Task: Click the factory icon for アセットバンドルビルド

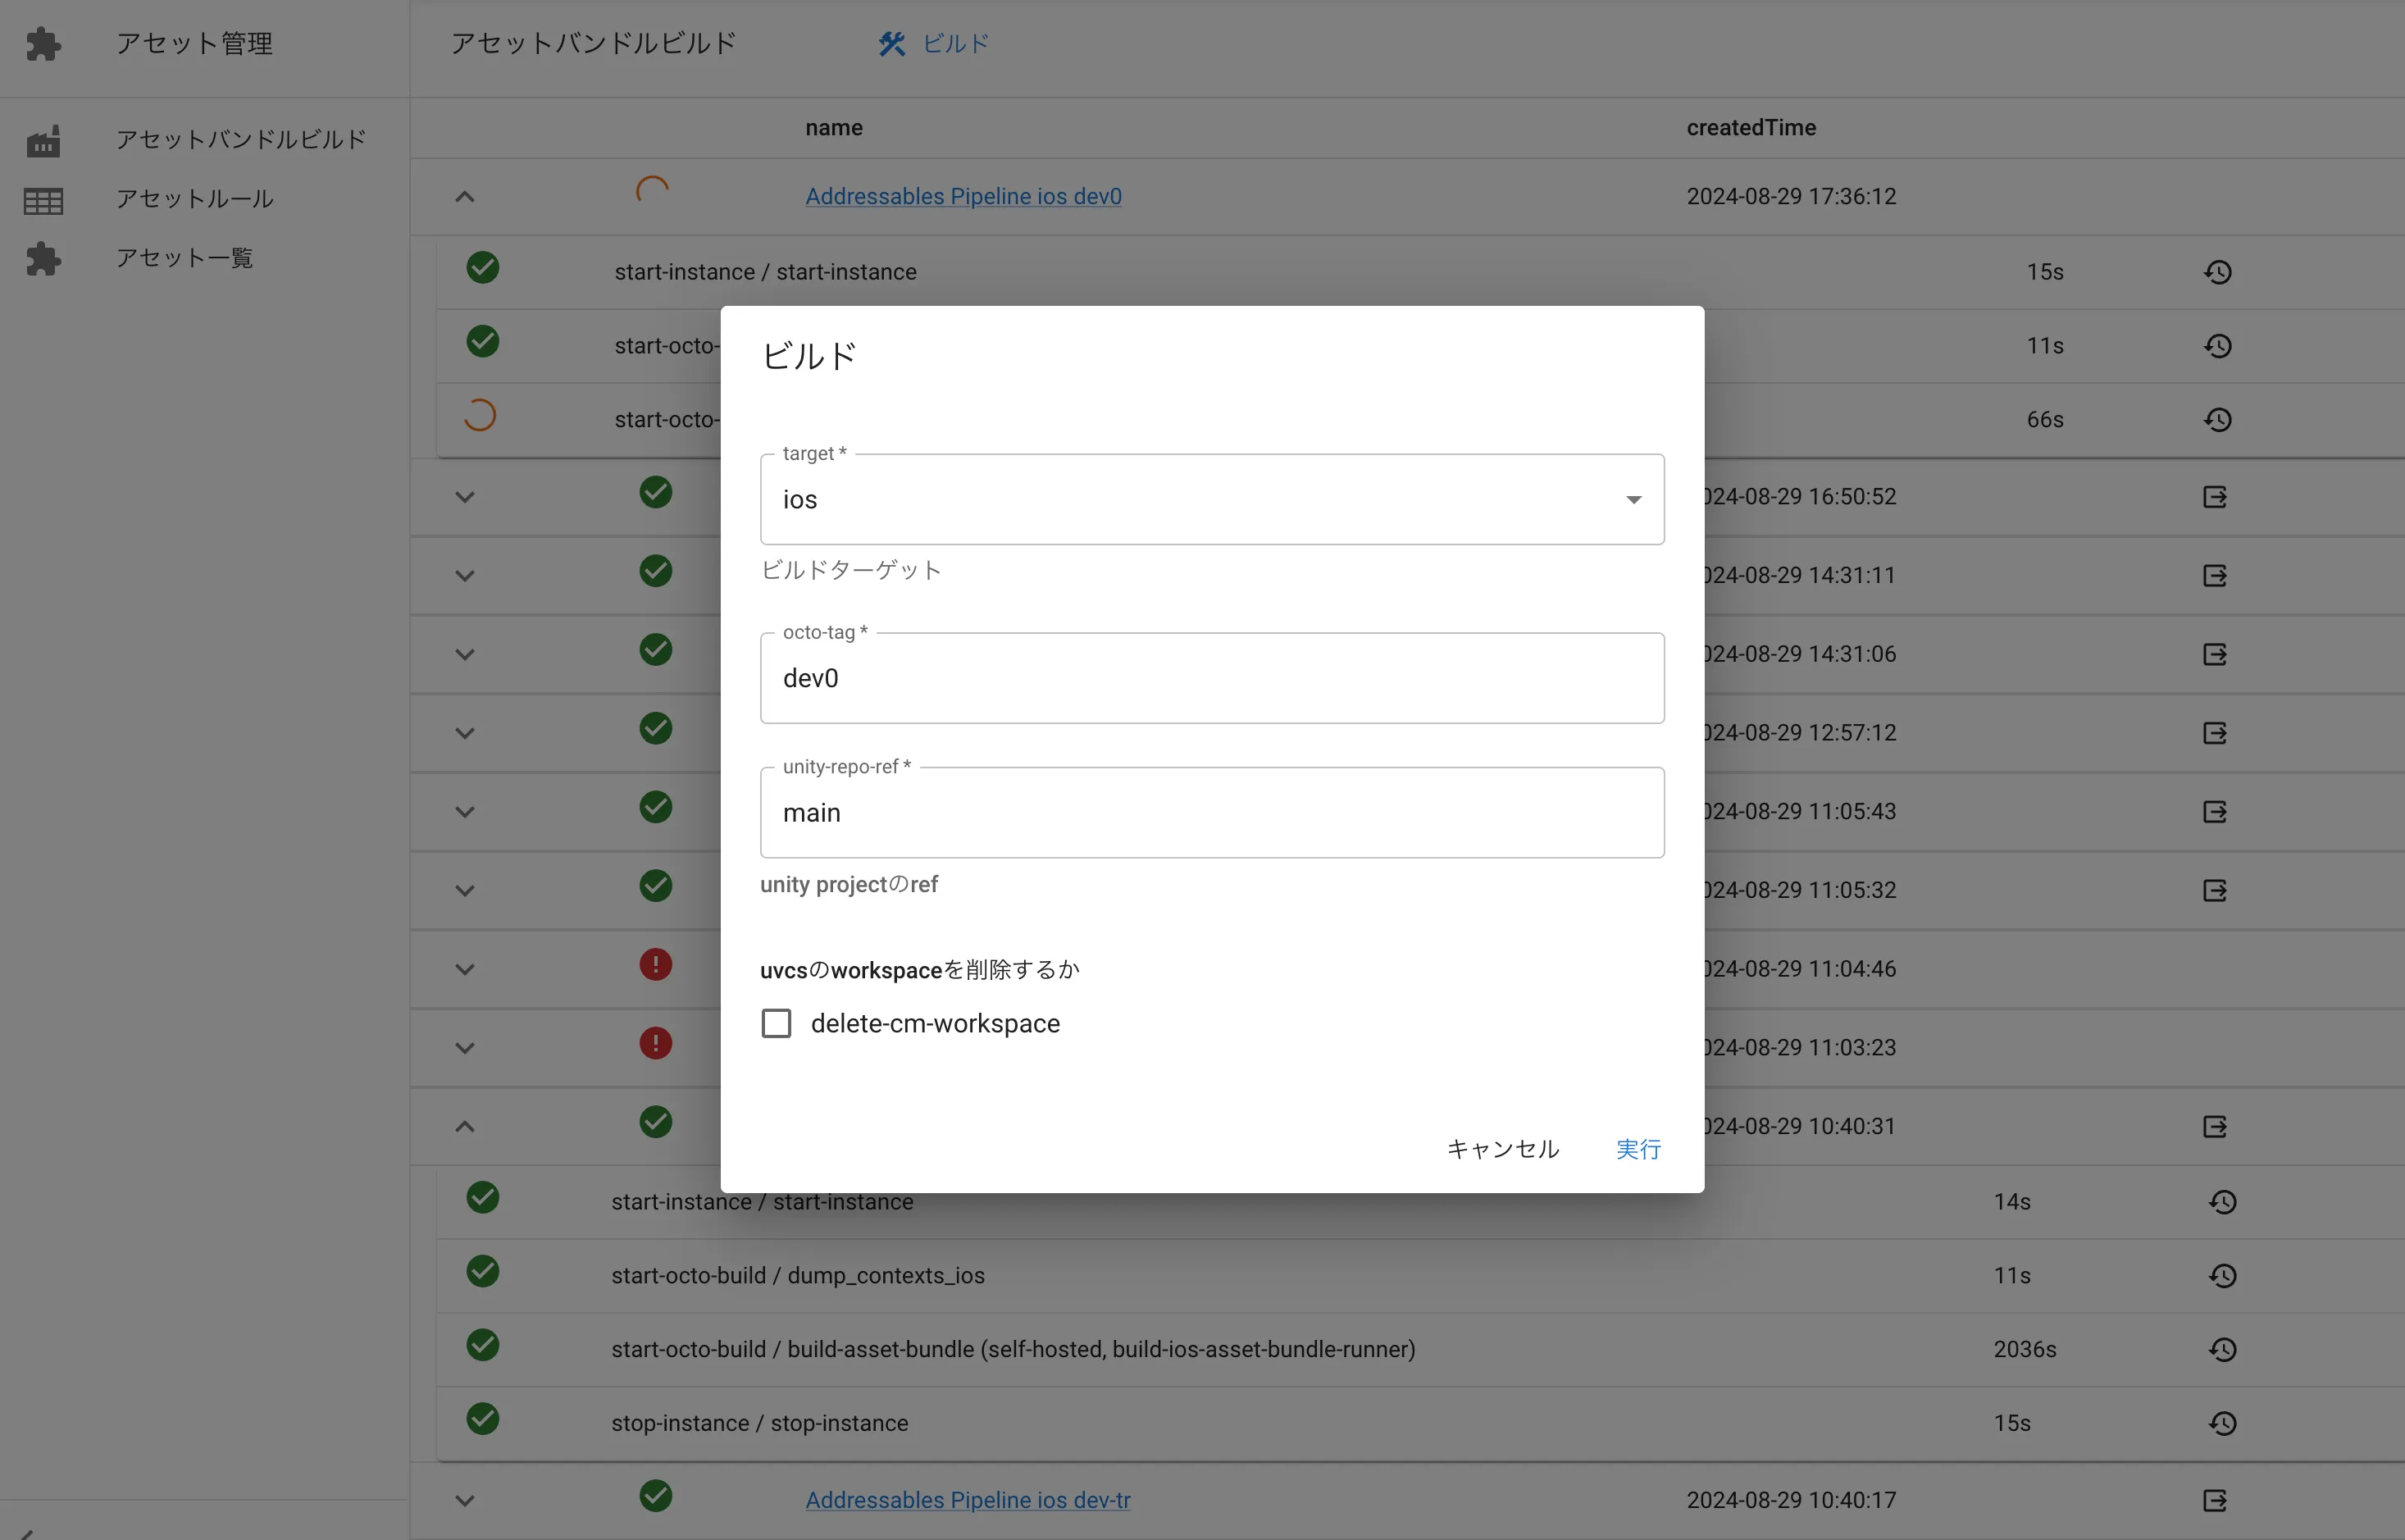Action: [x=43, y=141]
